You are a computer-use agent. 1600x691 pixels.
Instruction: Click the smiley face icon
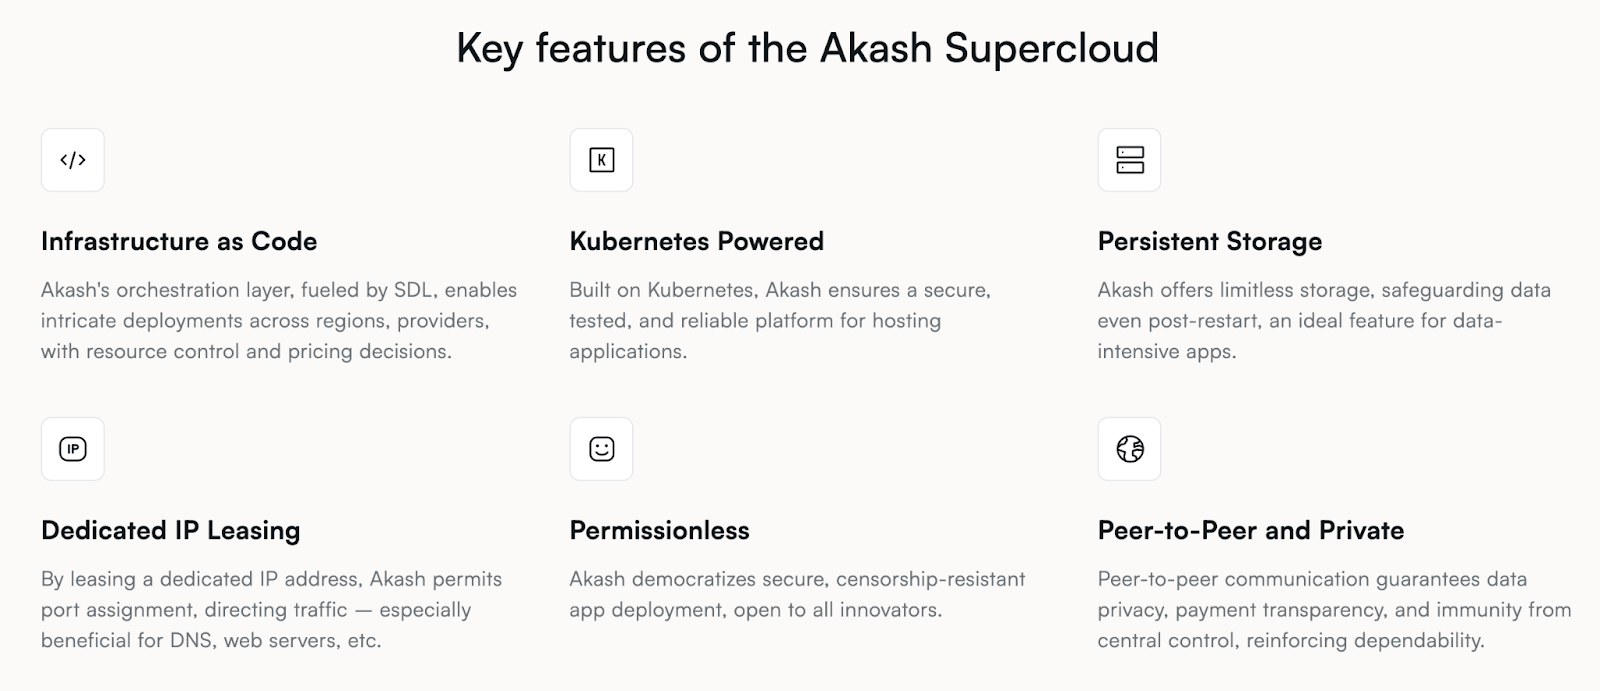pos(601,449)
